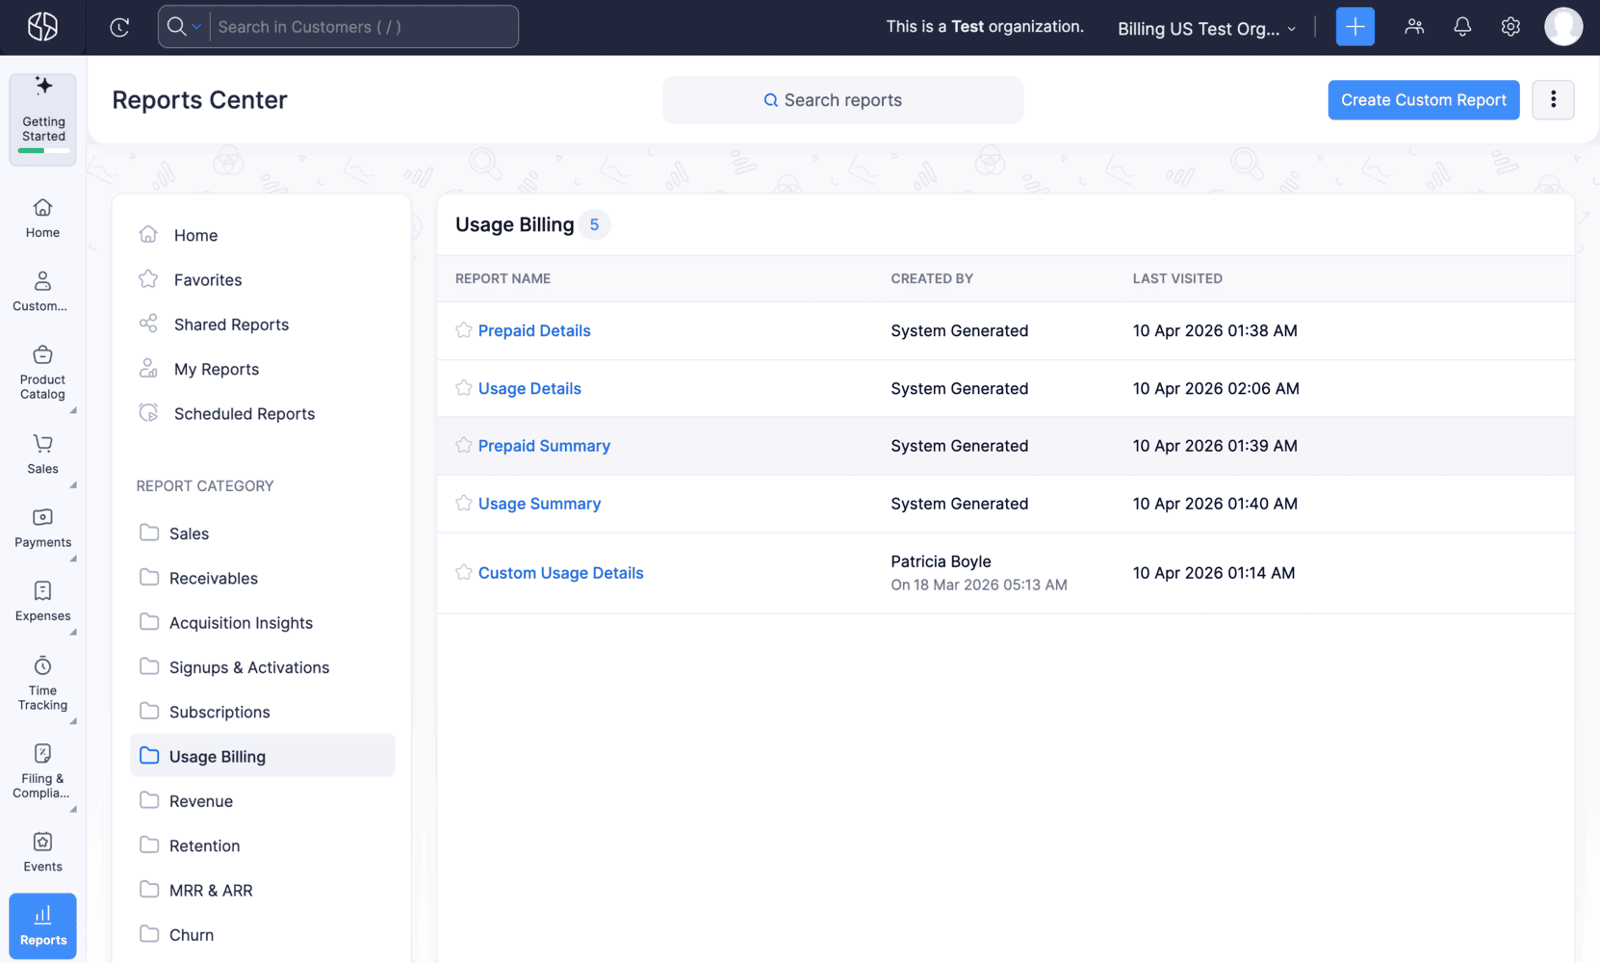The height and width of the screenshot is (963, 1600).
Task: Open the Prepaid Summary report link
Action: pos(544,446)
